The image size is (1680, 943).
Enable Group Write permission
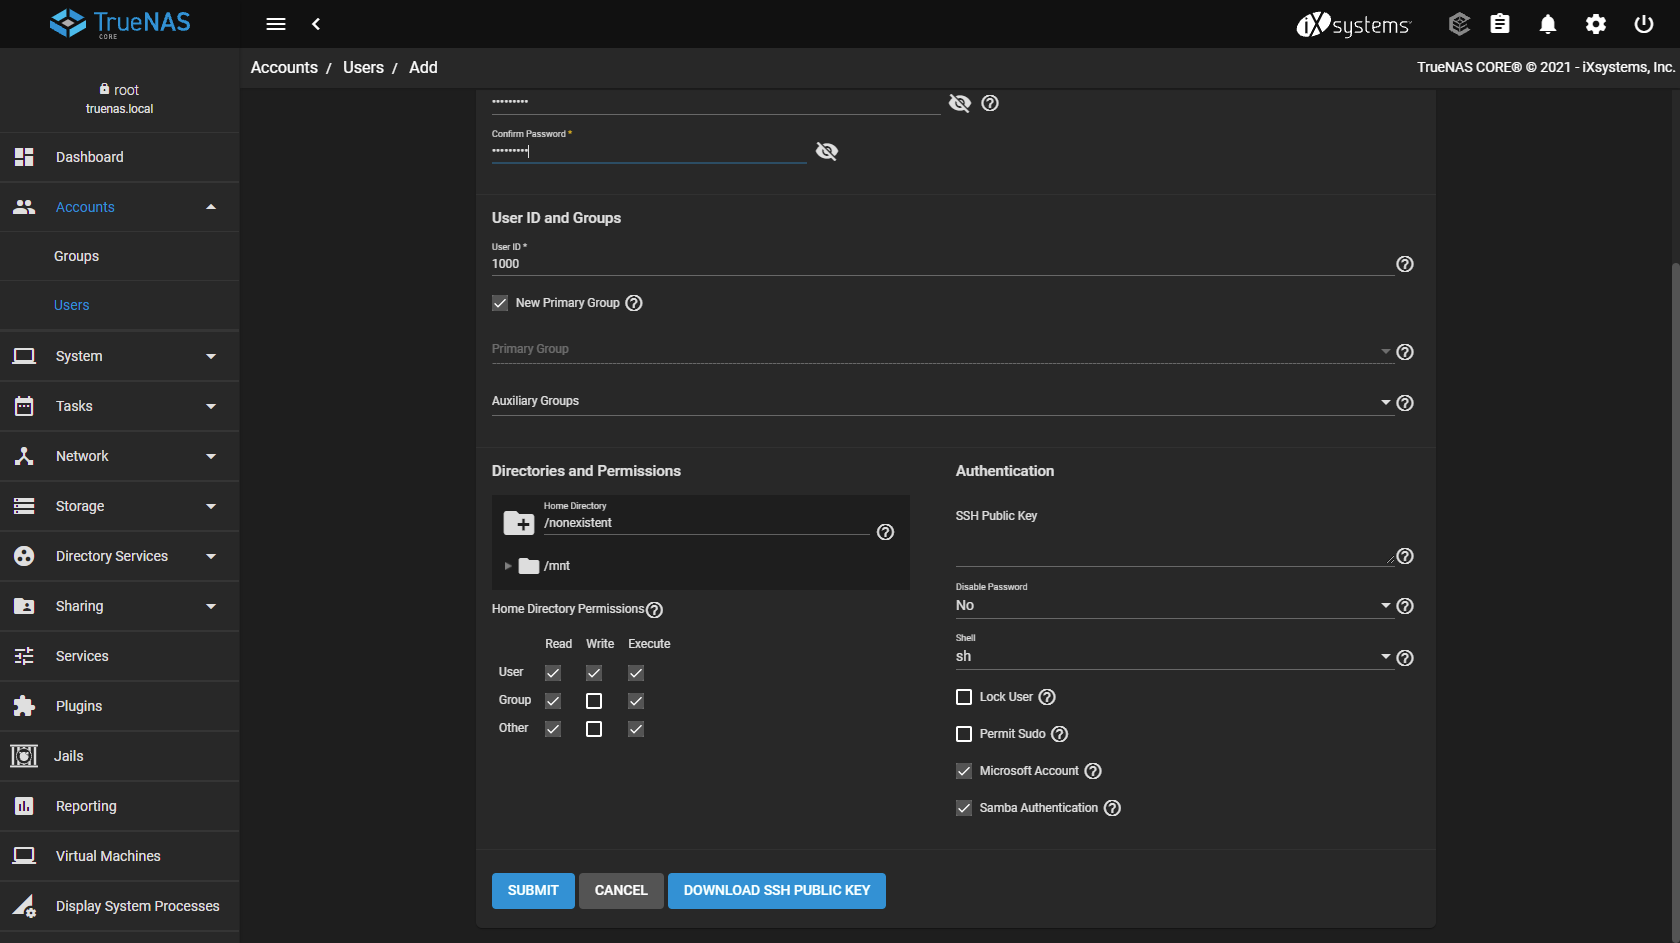(x=594, y=701)
